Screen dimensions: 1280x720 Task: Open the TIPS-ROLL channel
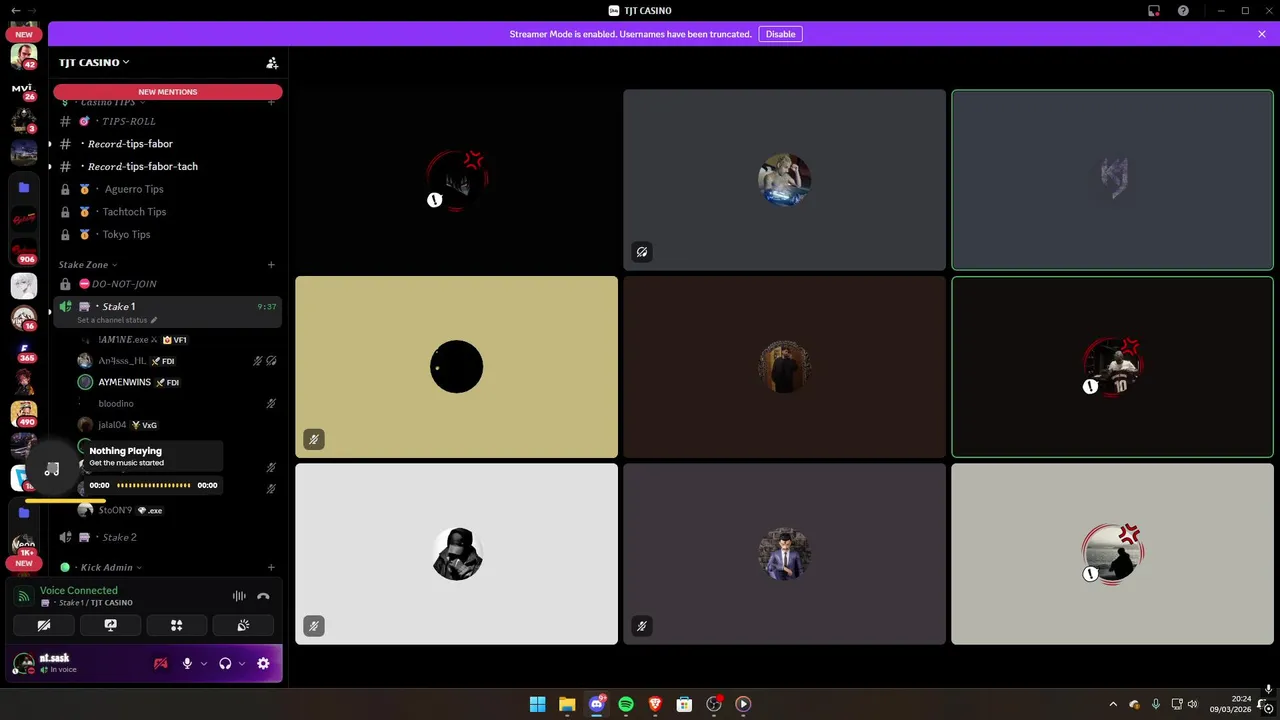coord(167,121)
